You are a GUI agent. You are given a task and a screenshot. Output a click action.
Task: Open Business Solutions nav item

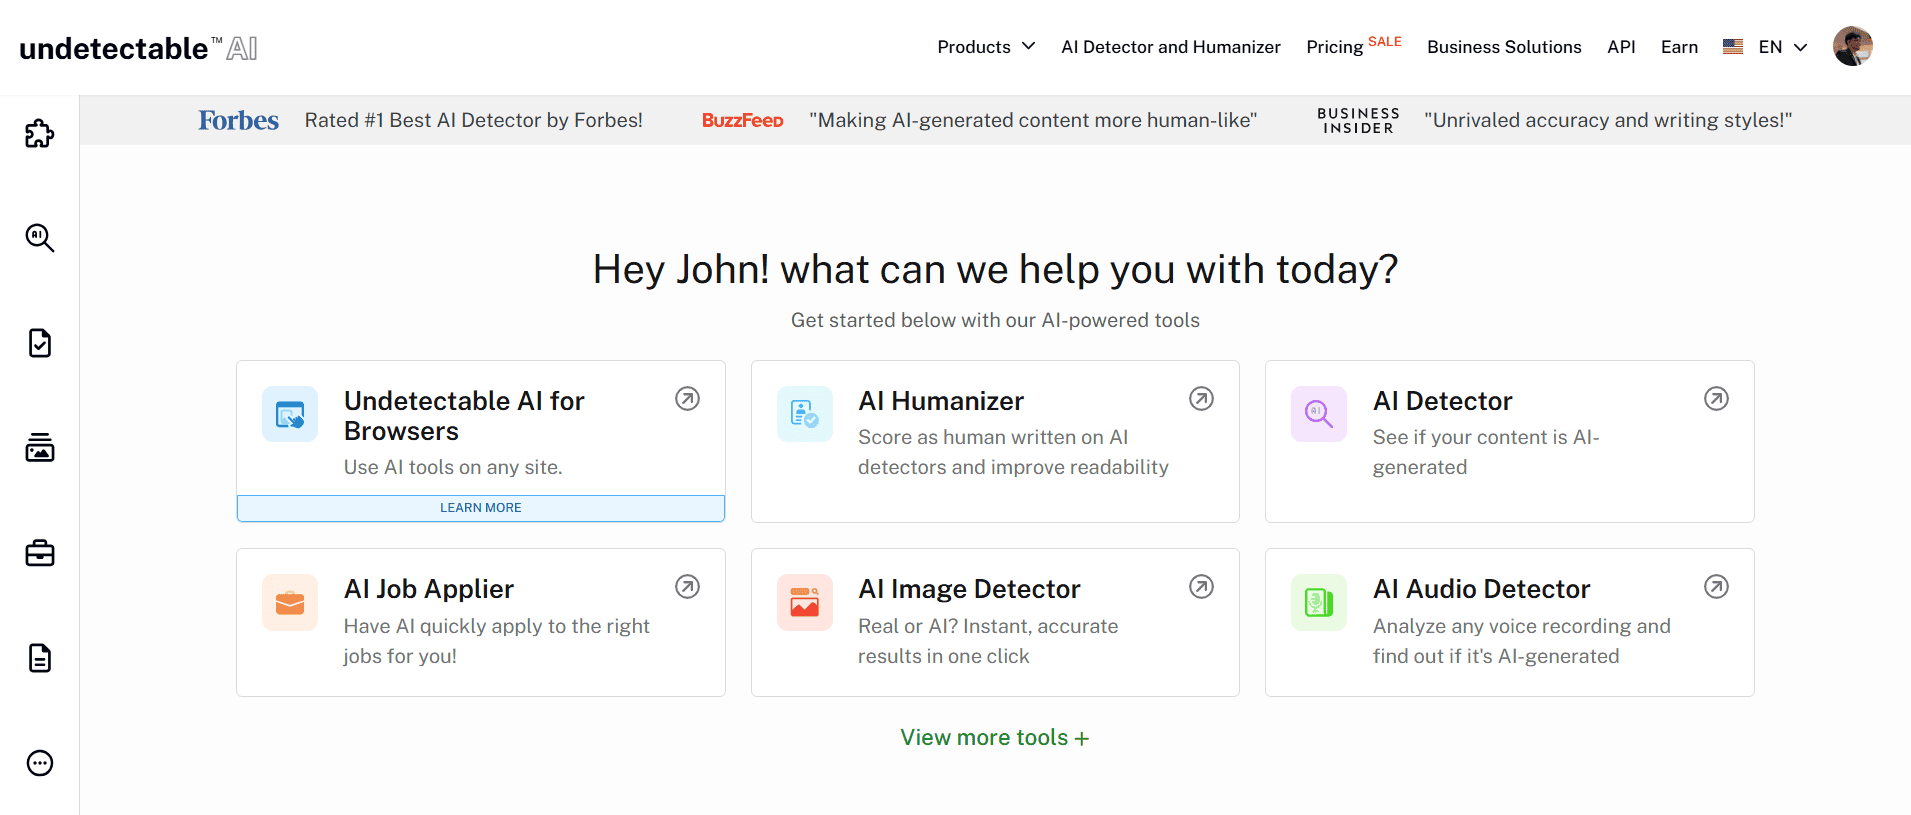(x=1504, y=47)
